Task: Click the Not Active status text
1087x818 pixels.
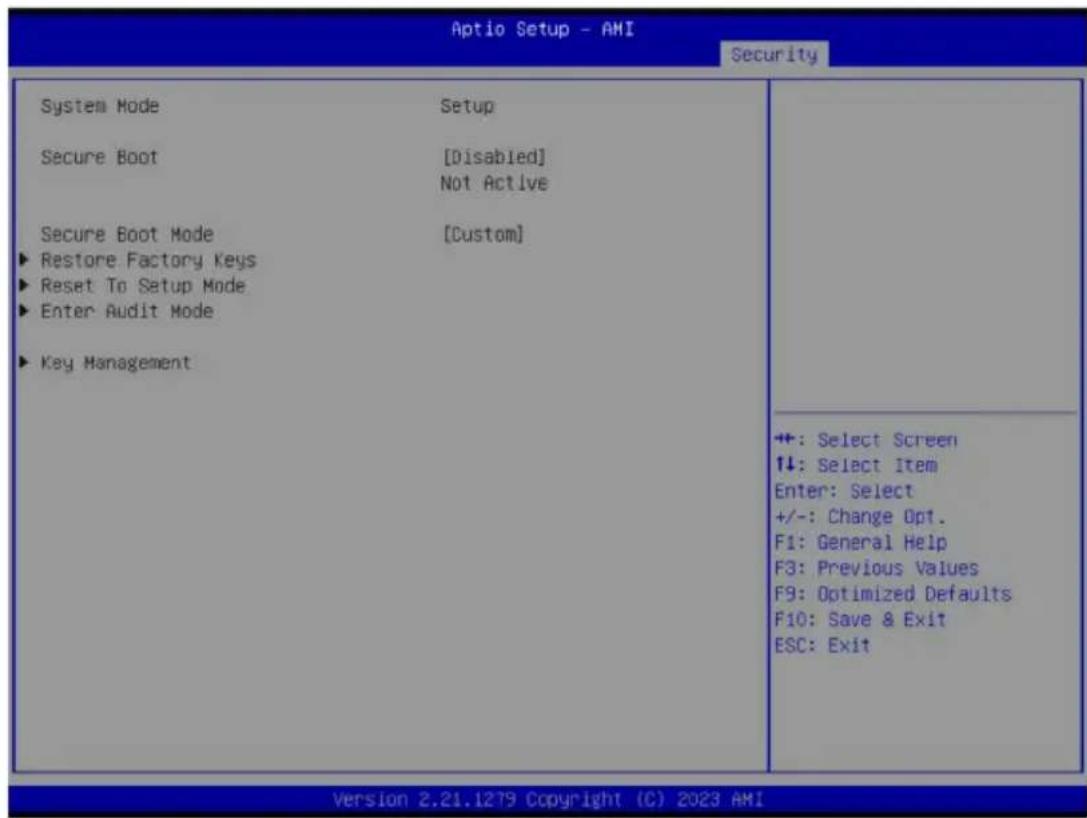Action: [494, 183]
